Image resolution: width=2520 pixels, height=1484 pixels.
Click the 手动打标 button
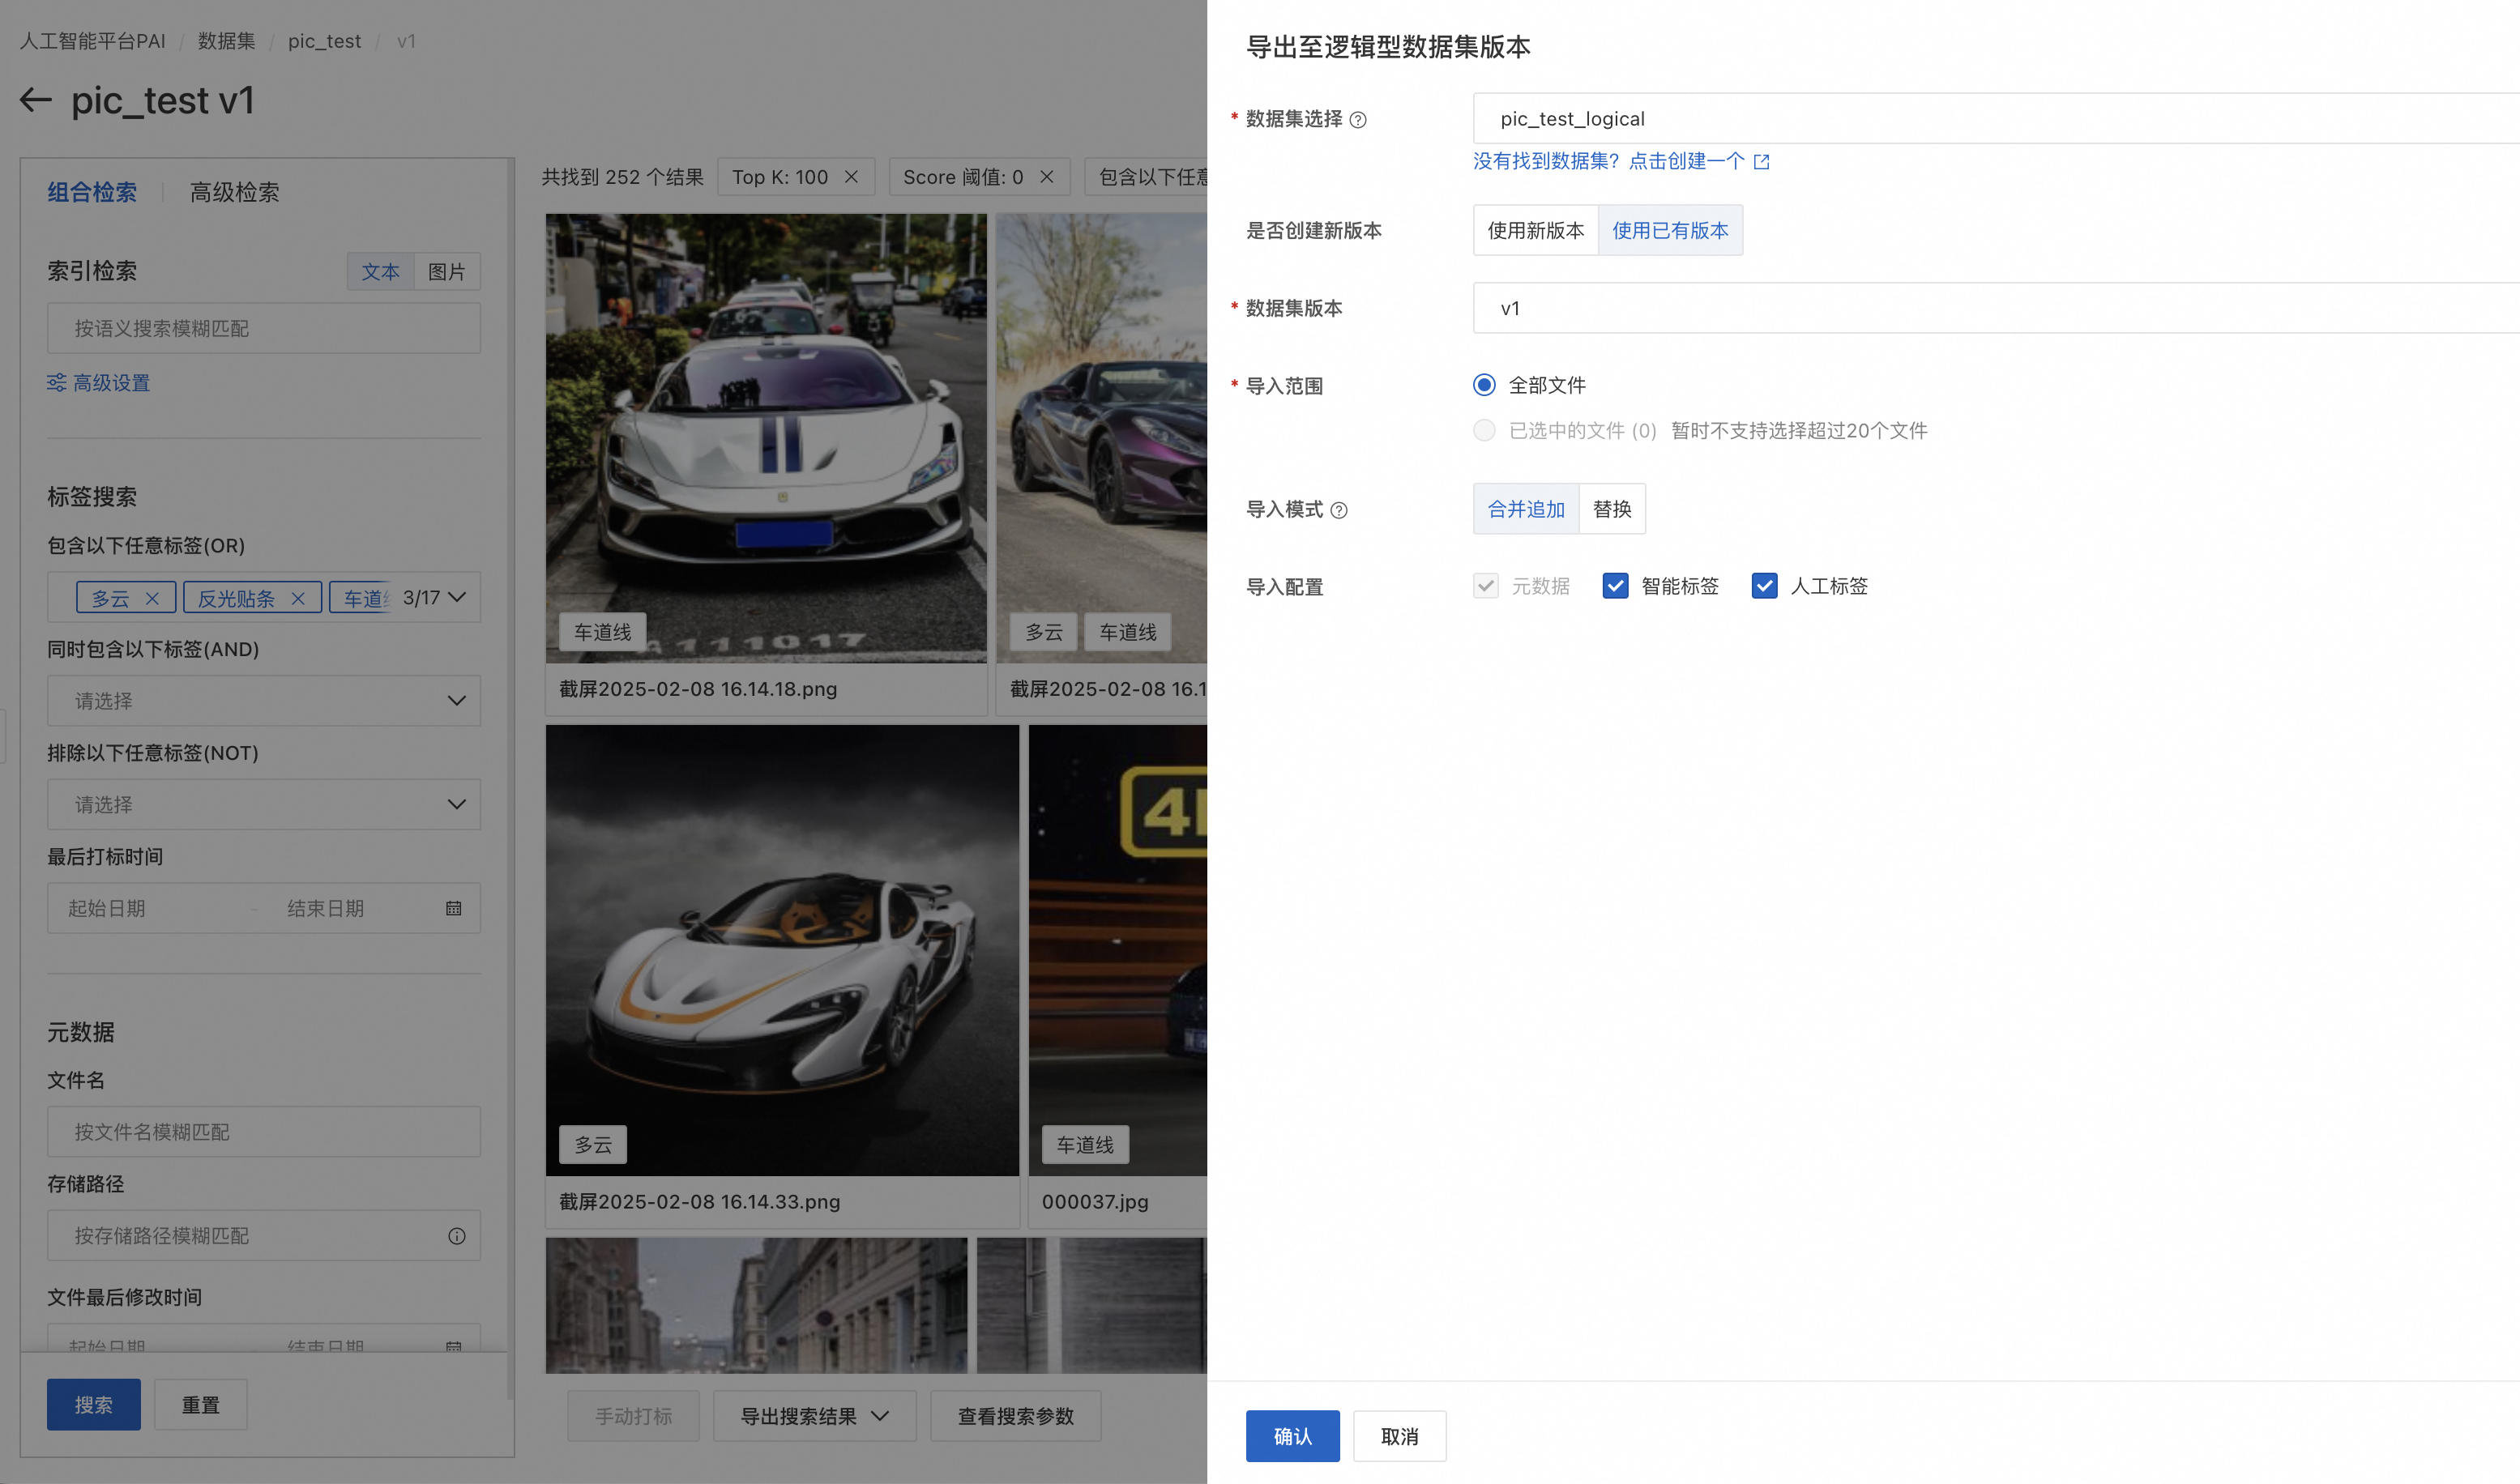tap(634, 1416)
